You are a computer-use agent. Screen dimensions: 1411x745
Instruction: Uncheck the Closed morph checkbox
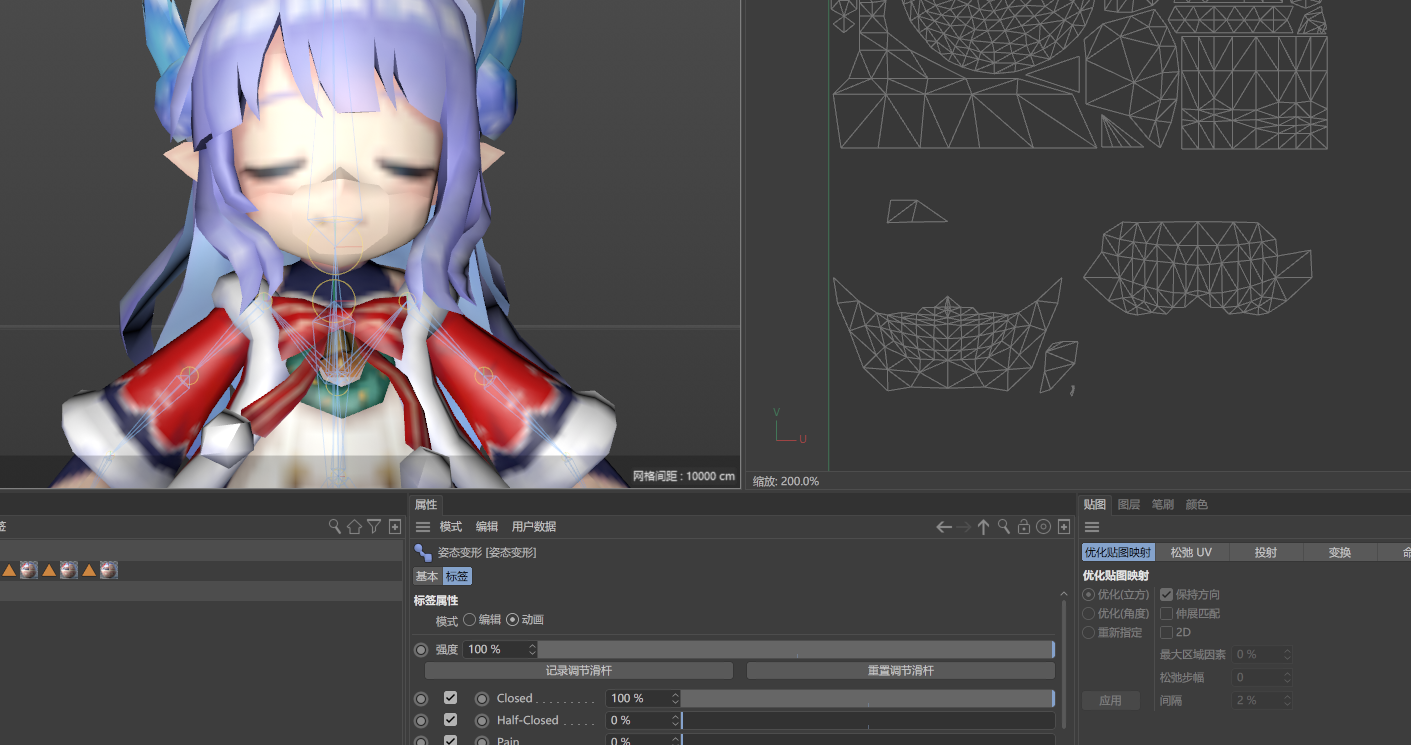451,698
